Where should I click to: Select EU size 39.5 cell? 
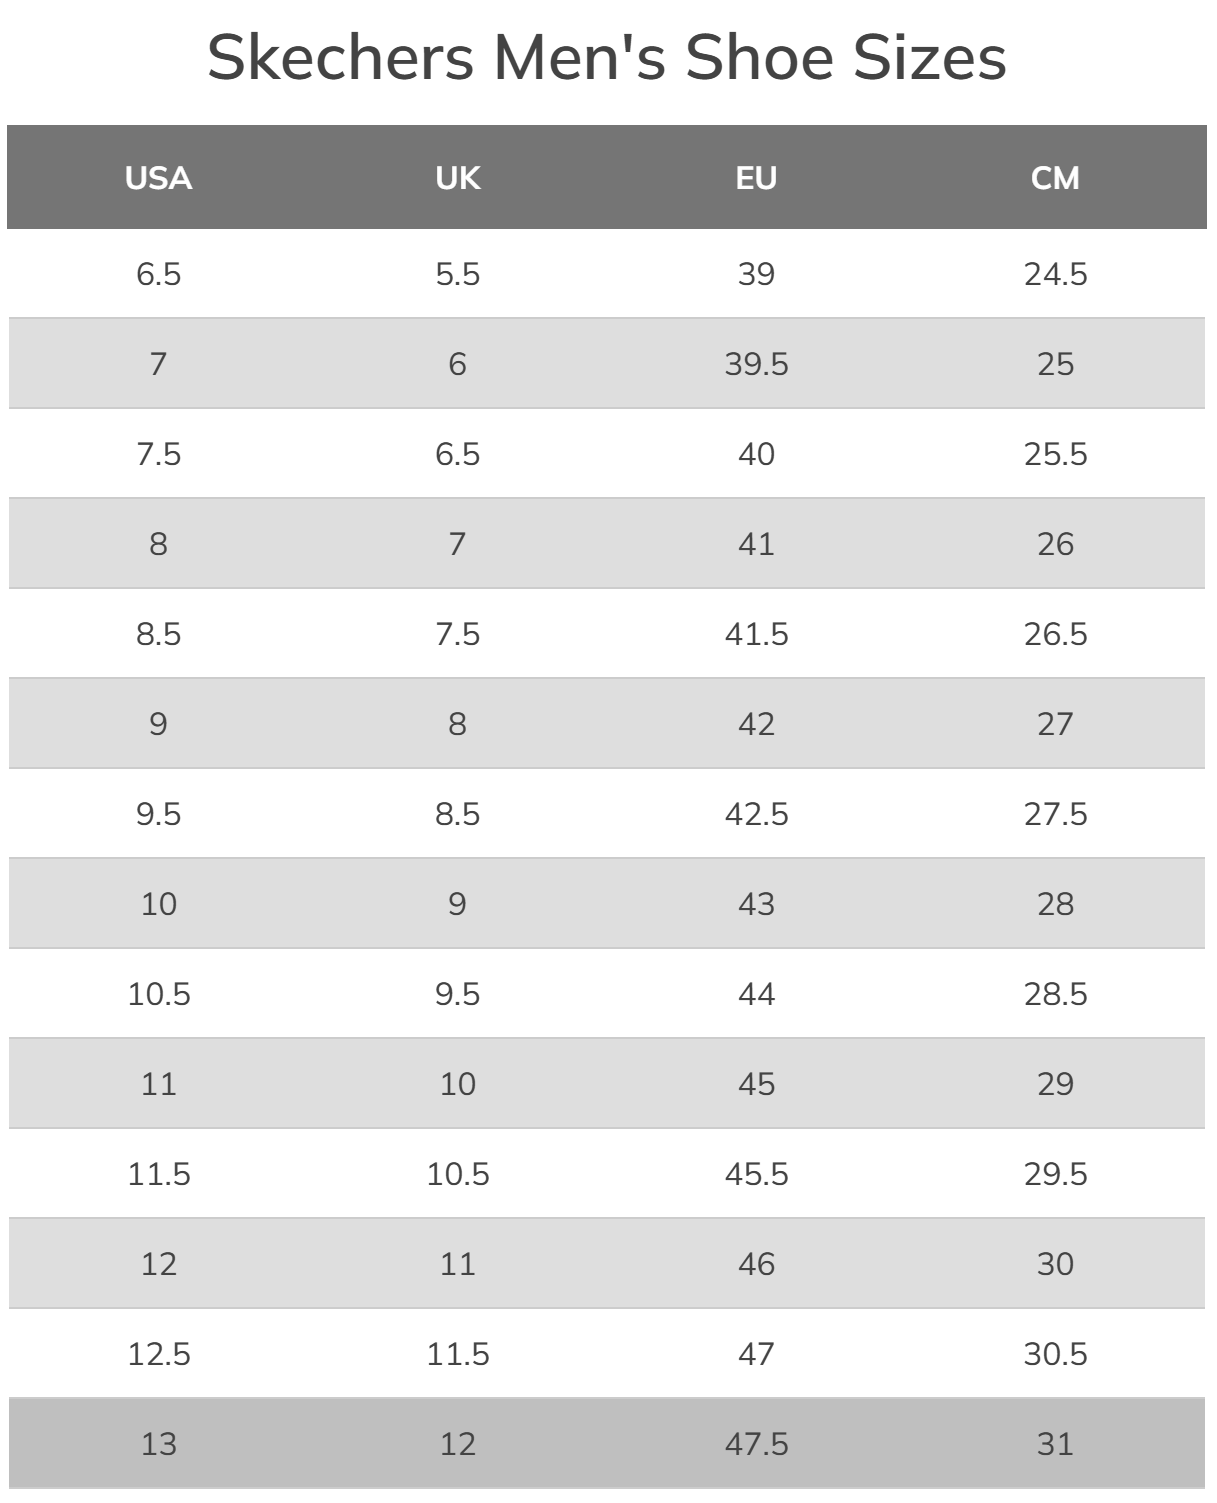click(x=756, y=364)
